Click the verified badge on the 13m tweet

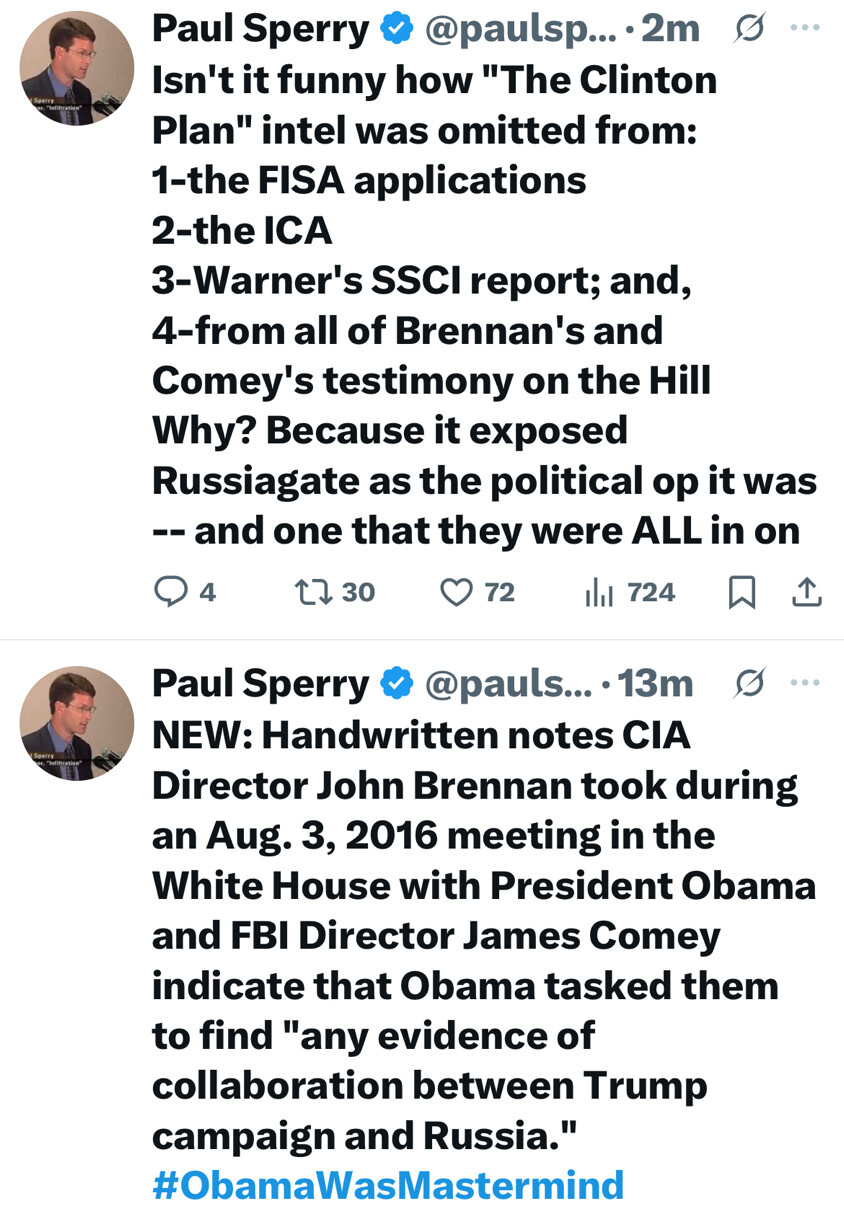[x=399, y=684]
